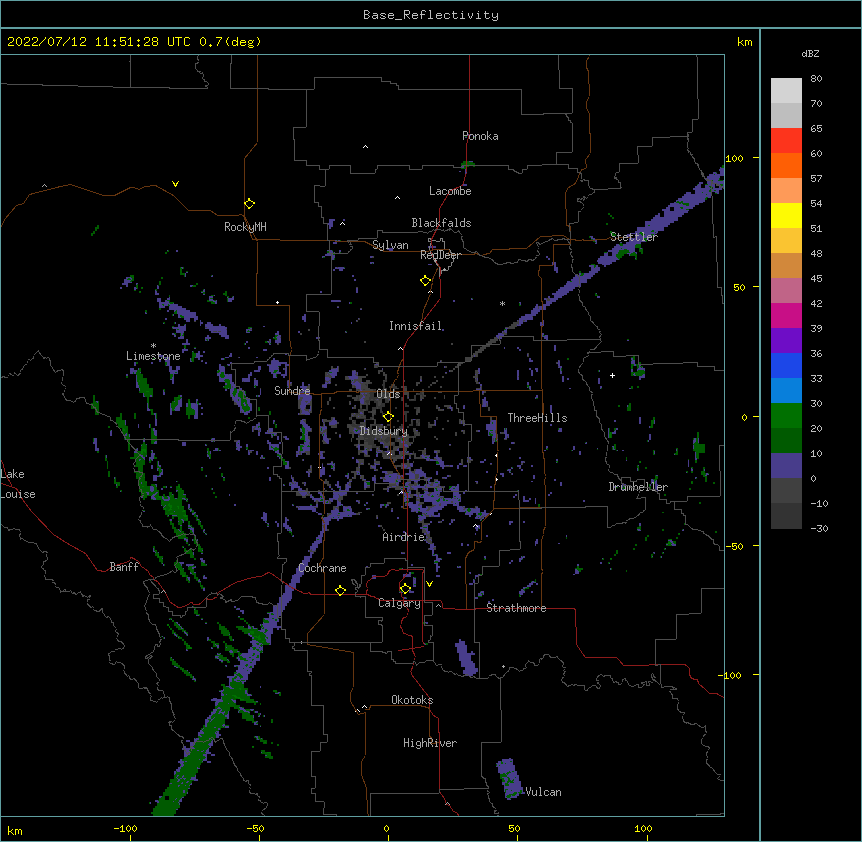862x842 pixels.
Task: Click the Didsbury label
Action: point(384,431)
